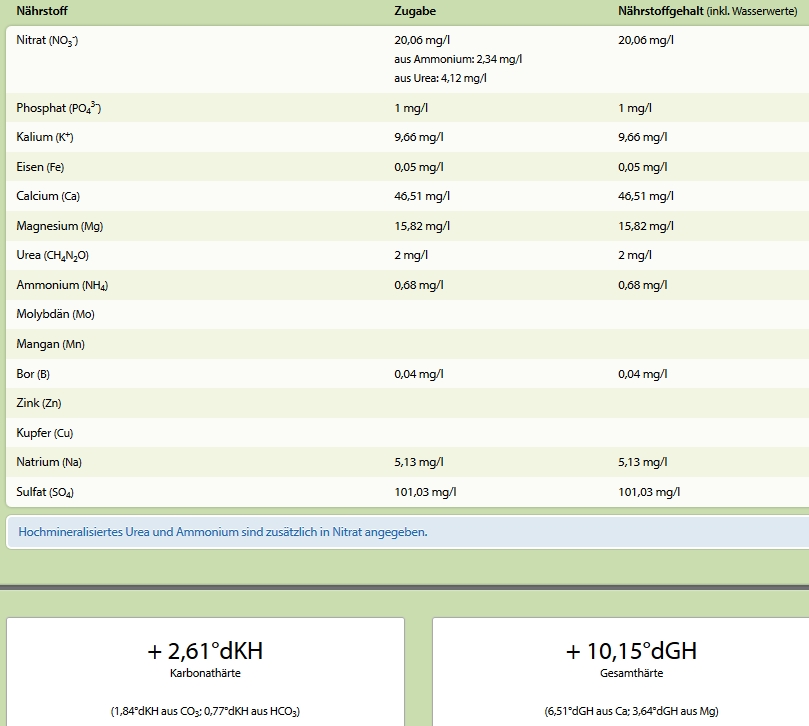Click the Ammonium (NH4) label
Screen dimensions: 809x726
coord(62,285)
